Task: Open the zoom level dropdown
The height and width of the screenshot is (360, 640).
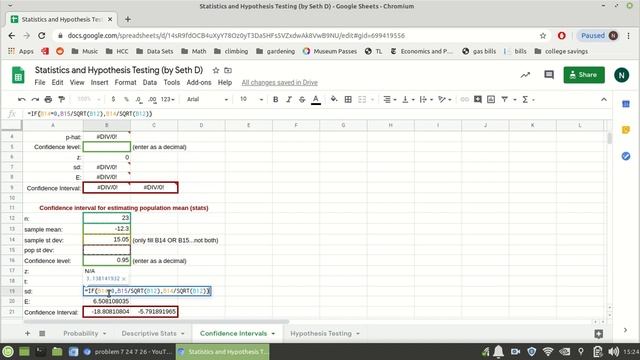Action: 88,99
